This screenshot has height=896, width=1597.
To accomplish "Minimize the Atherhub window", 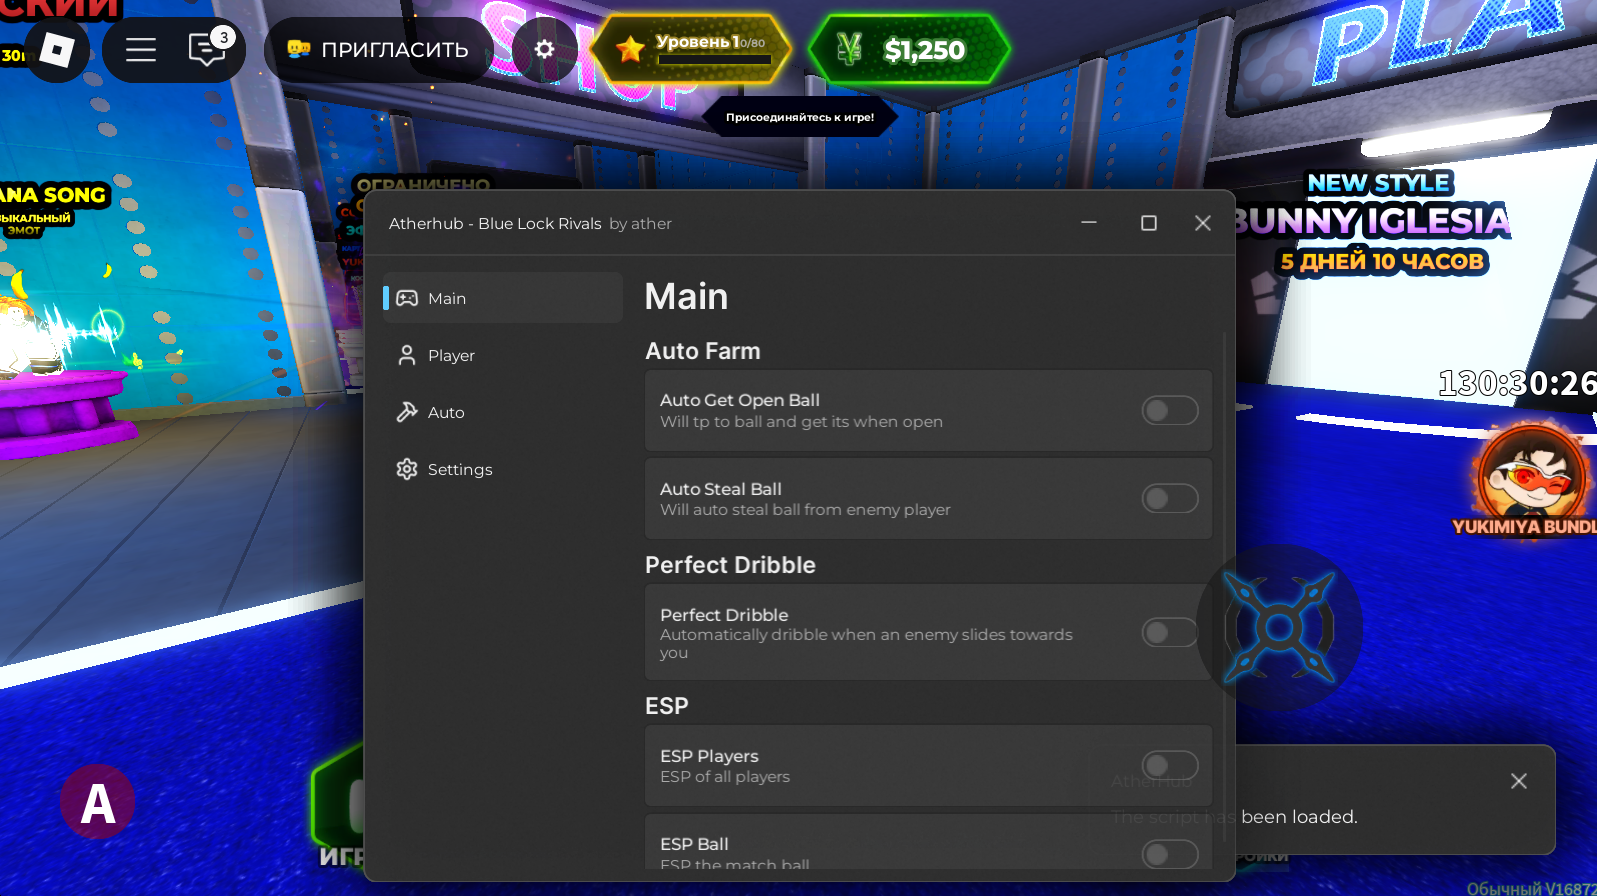I will coord(1089,222).
